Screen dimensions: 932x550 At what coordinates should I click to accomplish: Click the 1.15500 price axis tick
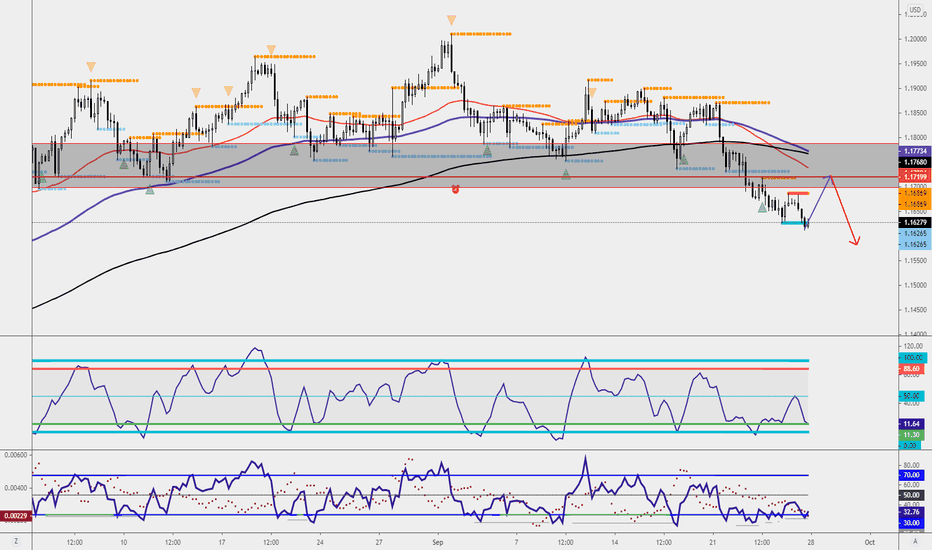(x=915, y=260)
